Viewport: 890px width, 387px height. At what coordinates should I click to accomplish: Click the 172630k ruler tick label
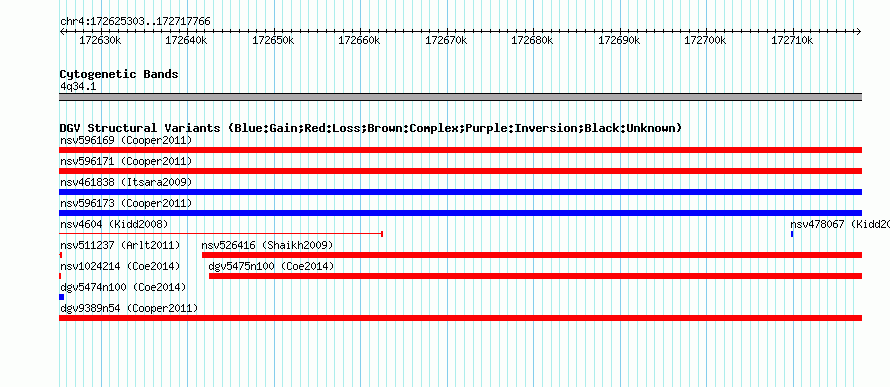(100, 41)
